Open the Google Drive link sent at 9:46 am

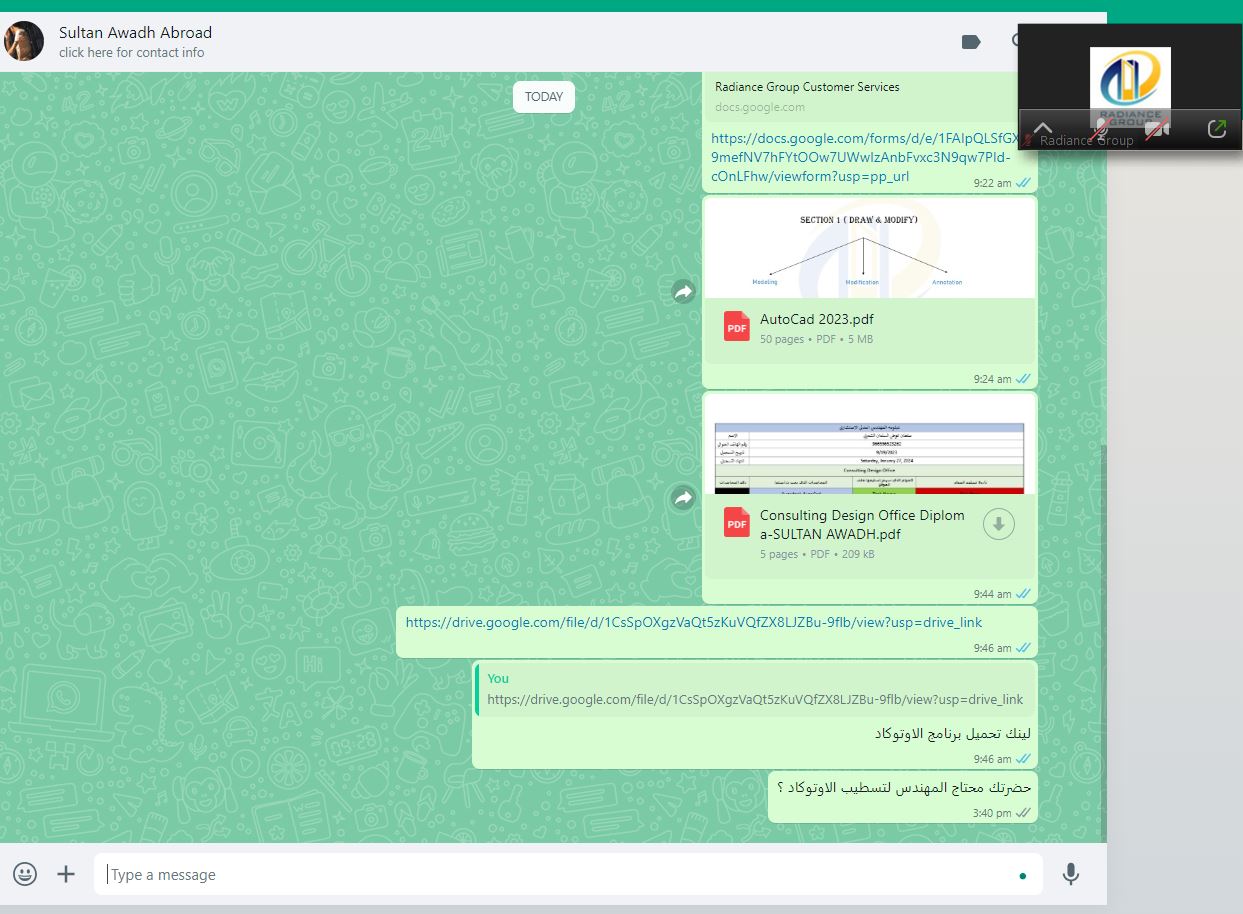(694, 622)
